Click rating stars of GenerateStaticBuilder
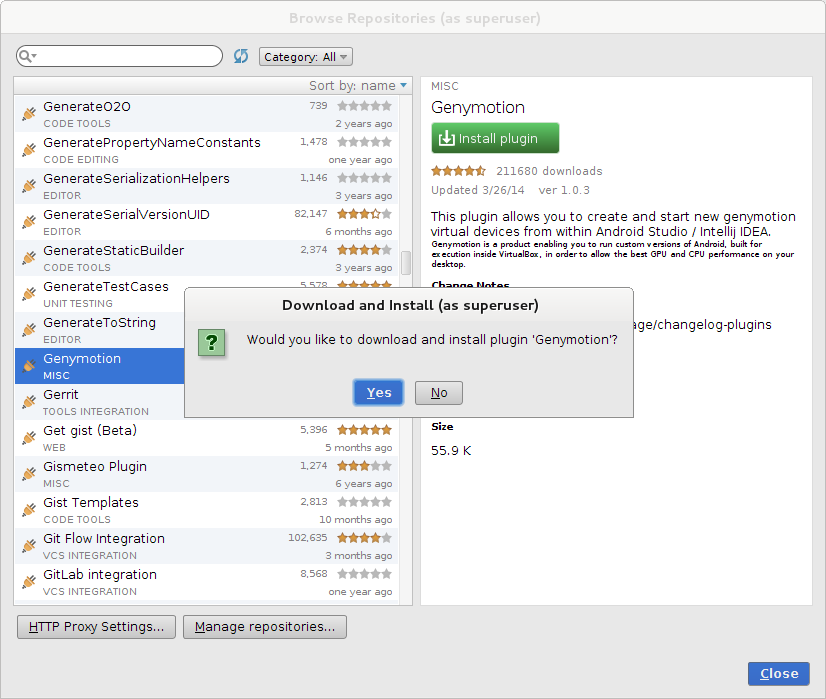 coord(365,250)
